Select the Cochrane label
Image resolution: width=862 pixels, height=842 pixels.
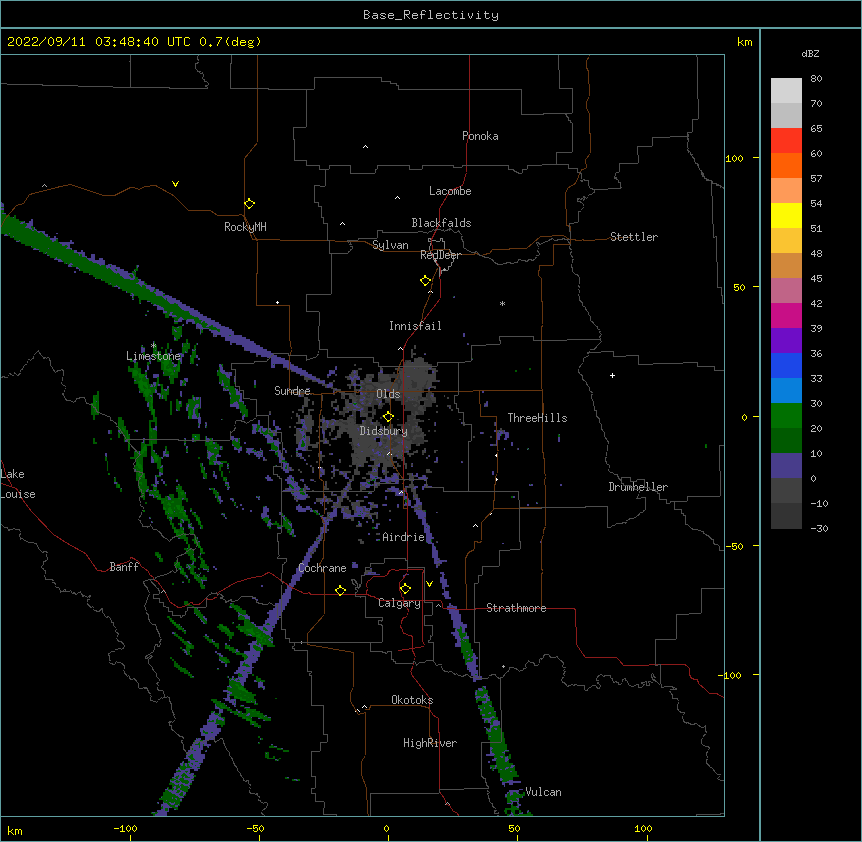click(x=322, y=568)
